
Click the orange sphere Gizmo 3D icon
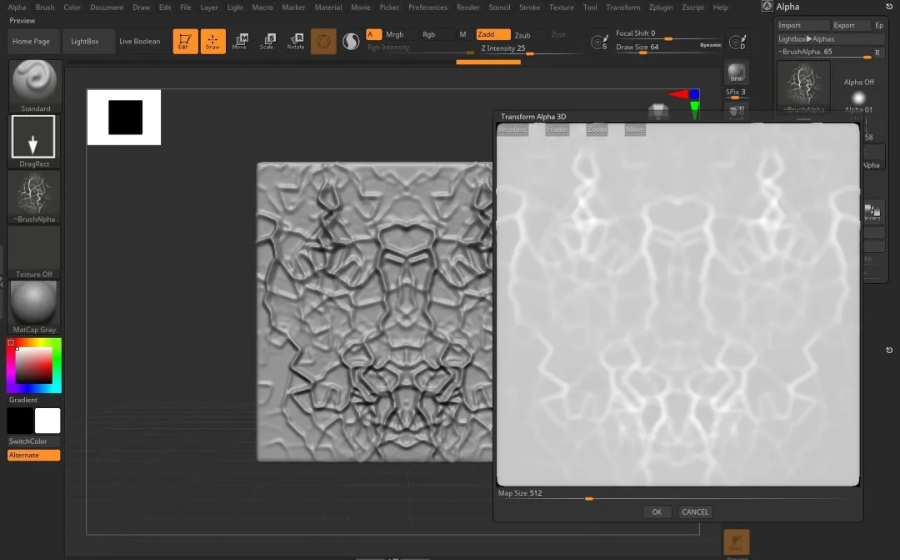(x=324, y=41)
